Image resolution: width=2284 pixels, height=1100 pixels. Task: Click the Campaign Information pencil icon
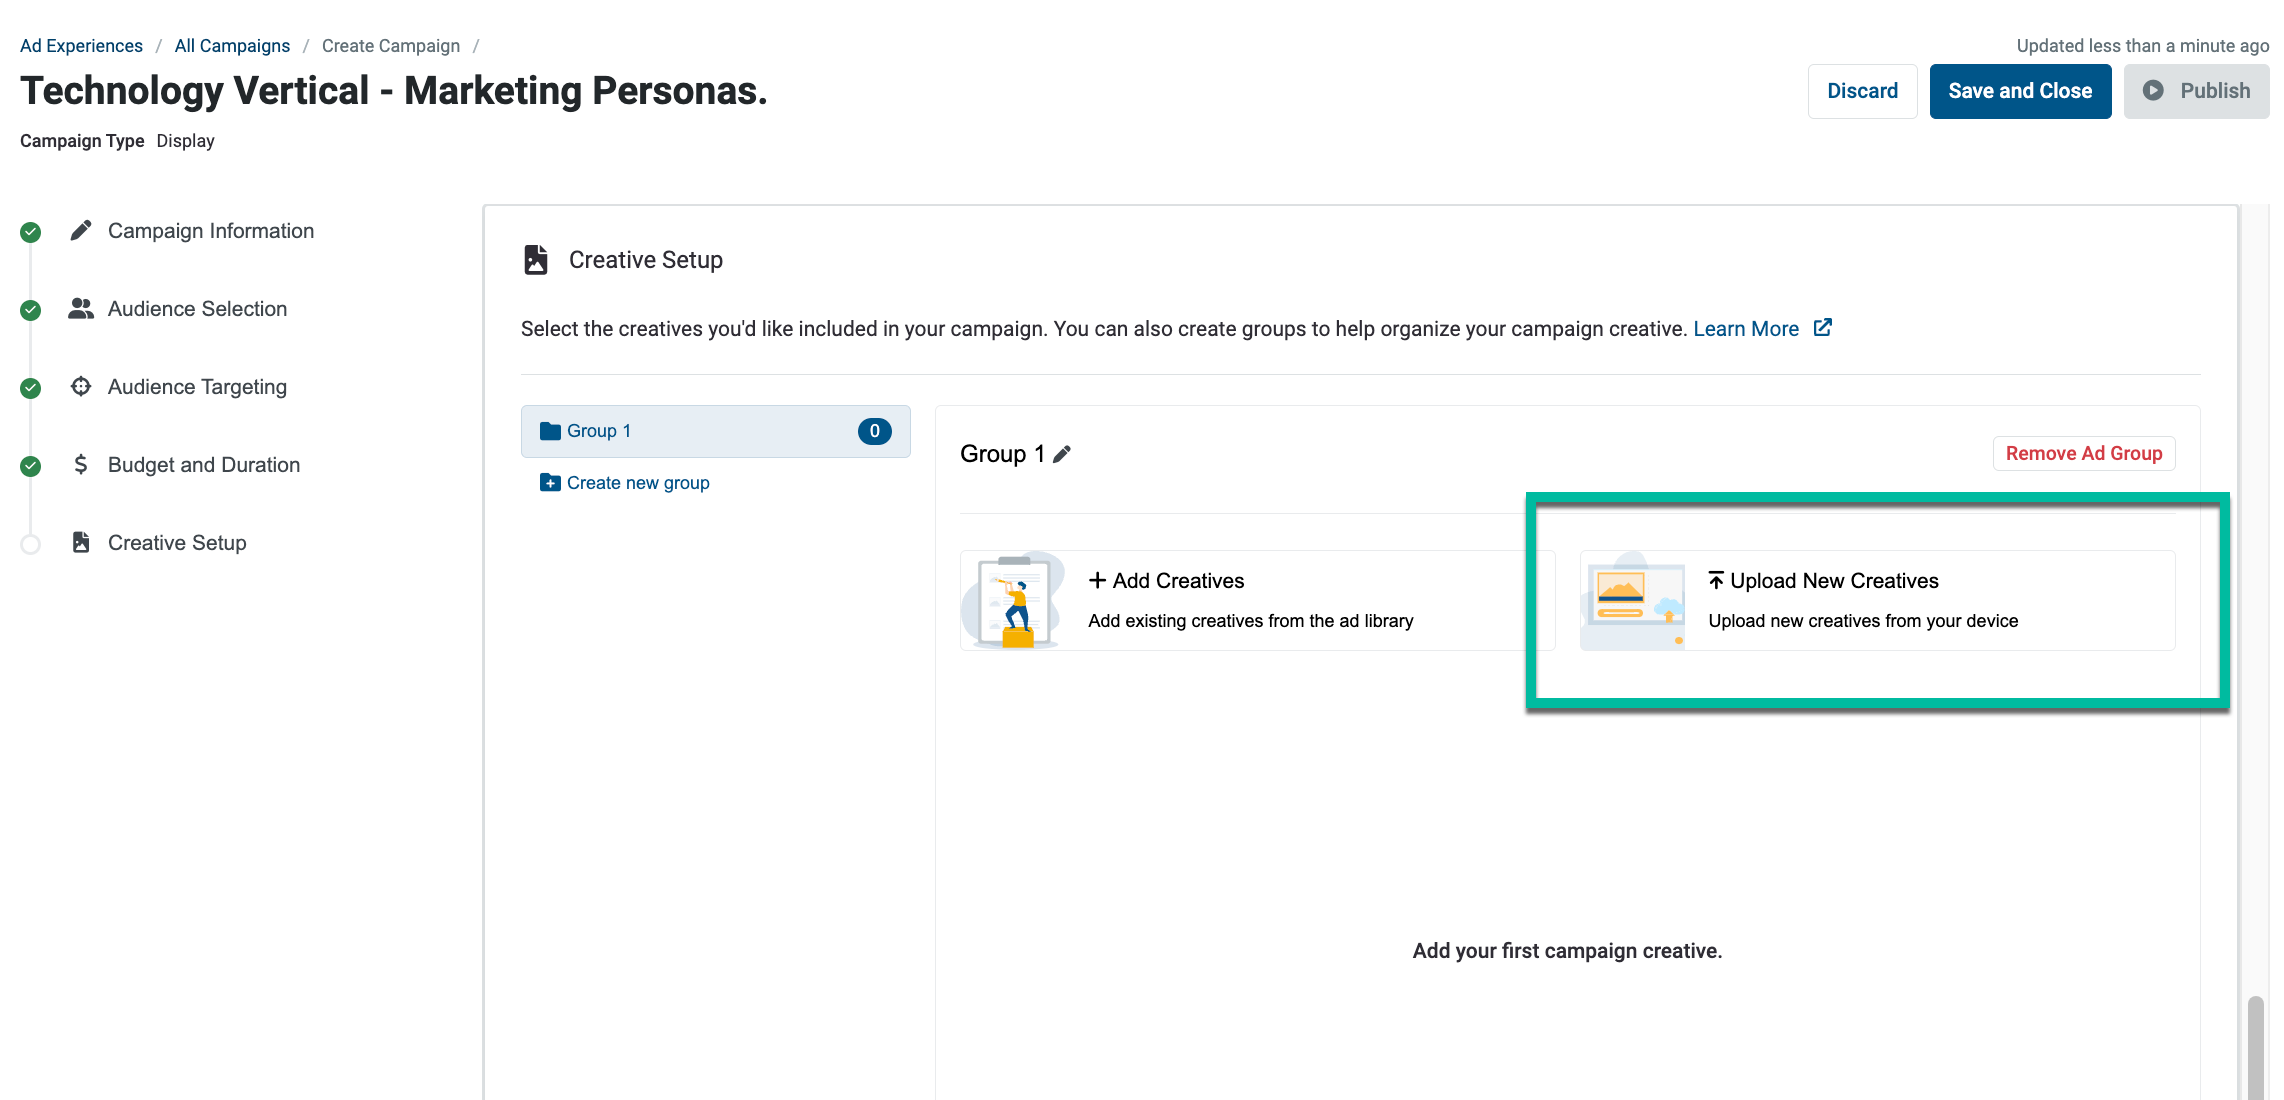click(81, 231)
